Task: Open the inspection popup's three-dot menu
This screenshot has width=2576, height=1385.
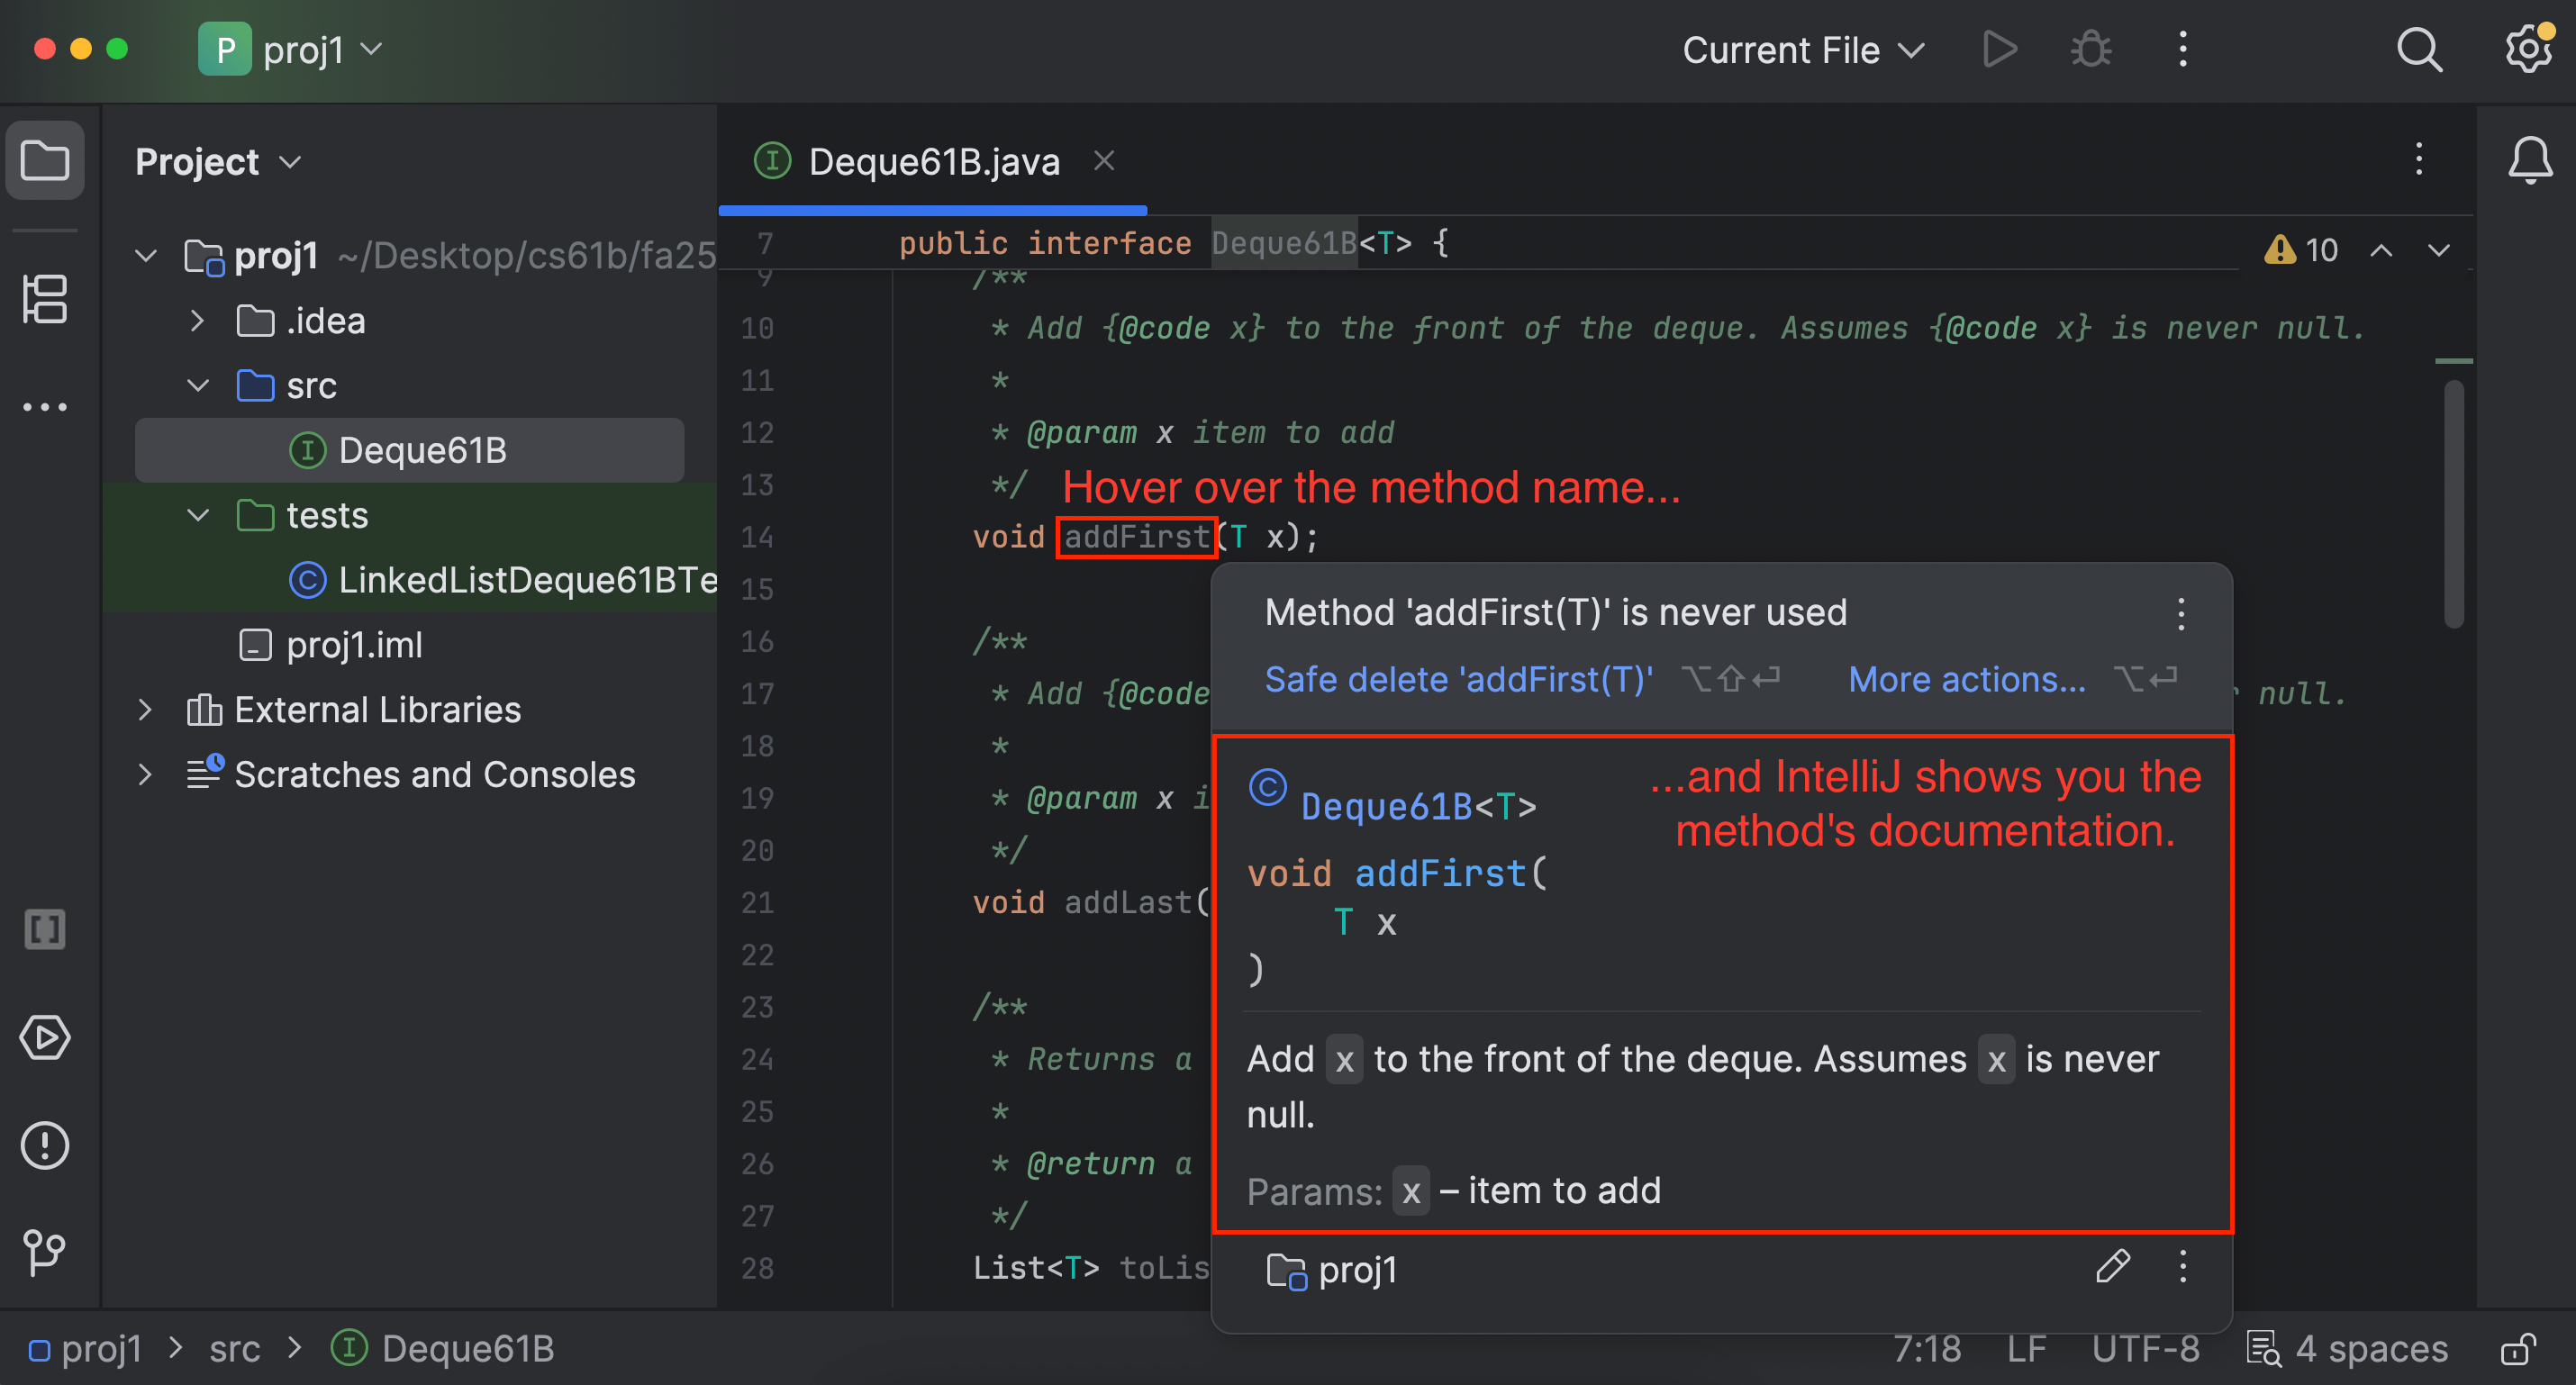Action: 2181,614
